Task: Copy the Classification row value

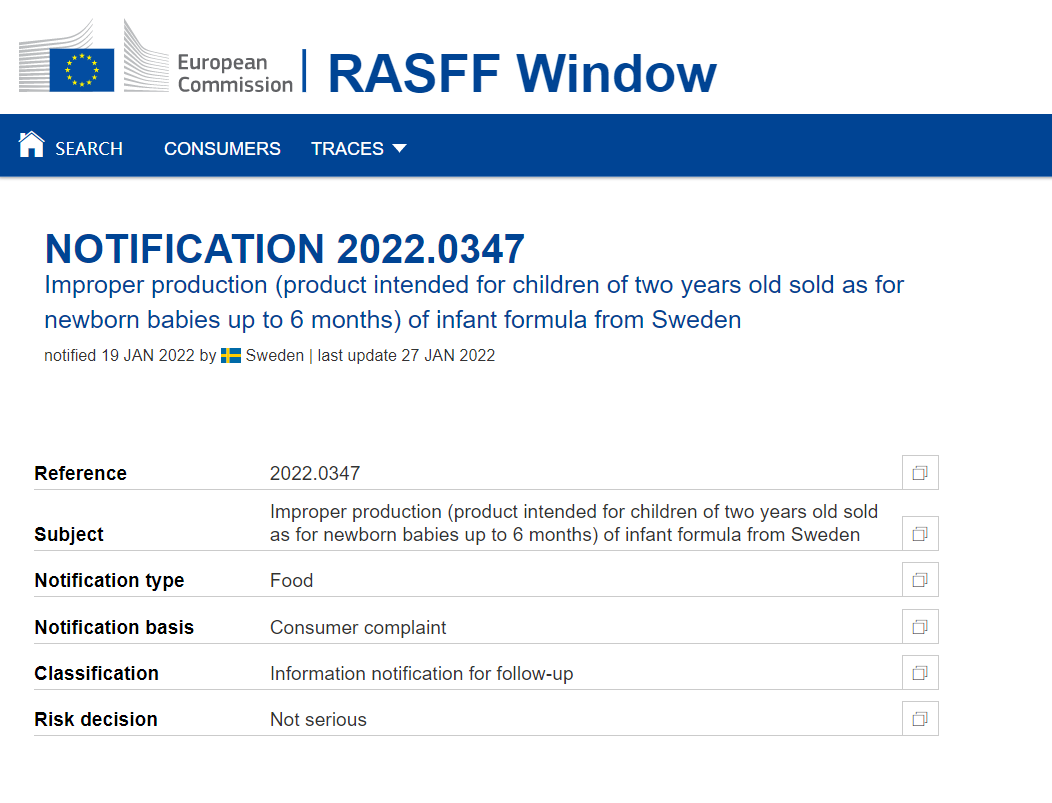Action: 920,673
